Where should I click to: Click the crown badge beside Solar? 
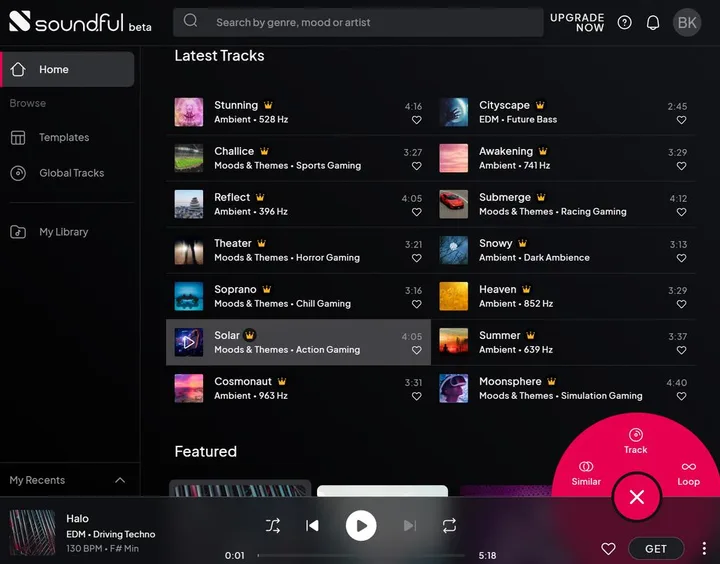pos(249,335)
